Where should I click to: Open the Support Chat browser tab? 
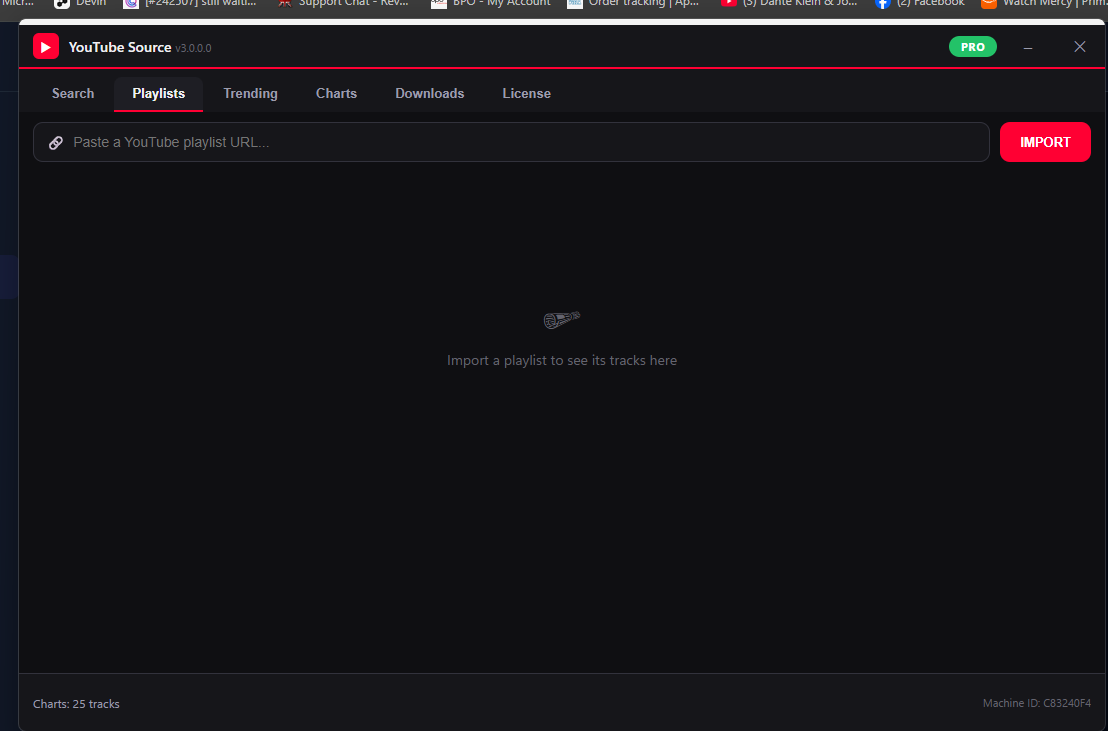click(x=344, y=4)
